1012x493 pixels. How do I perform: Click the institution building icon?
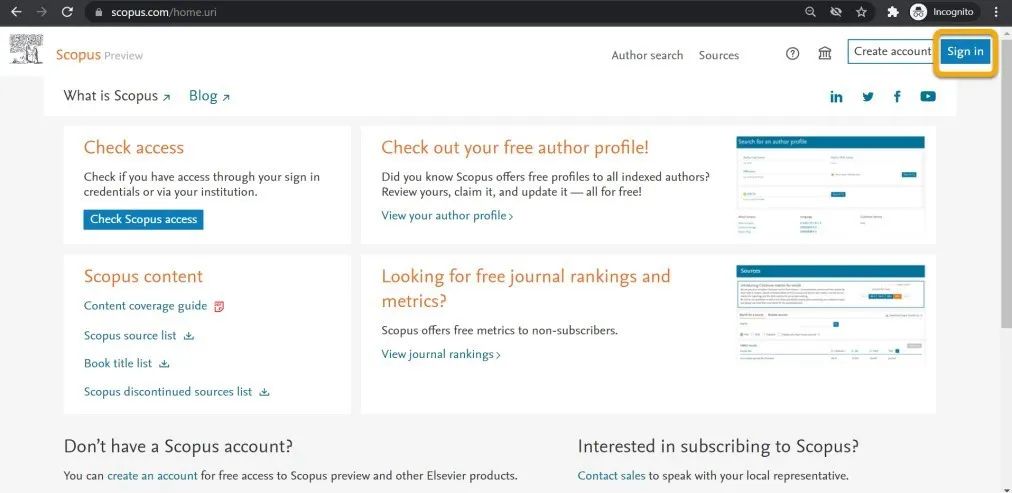pos(825,54)
